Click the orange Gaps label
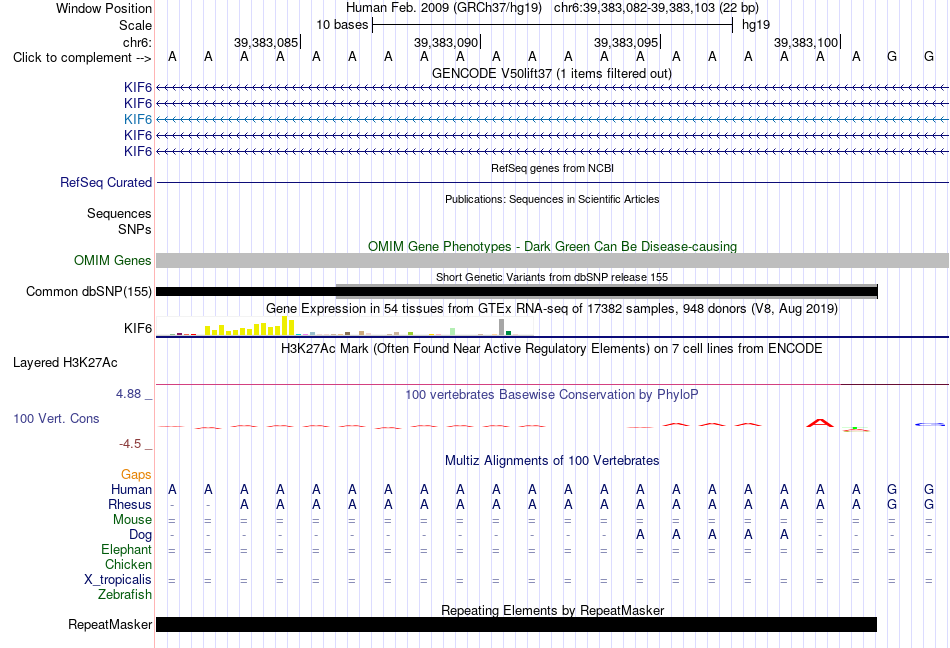 click(136, 475)
